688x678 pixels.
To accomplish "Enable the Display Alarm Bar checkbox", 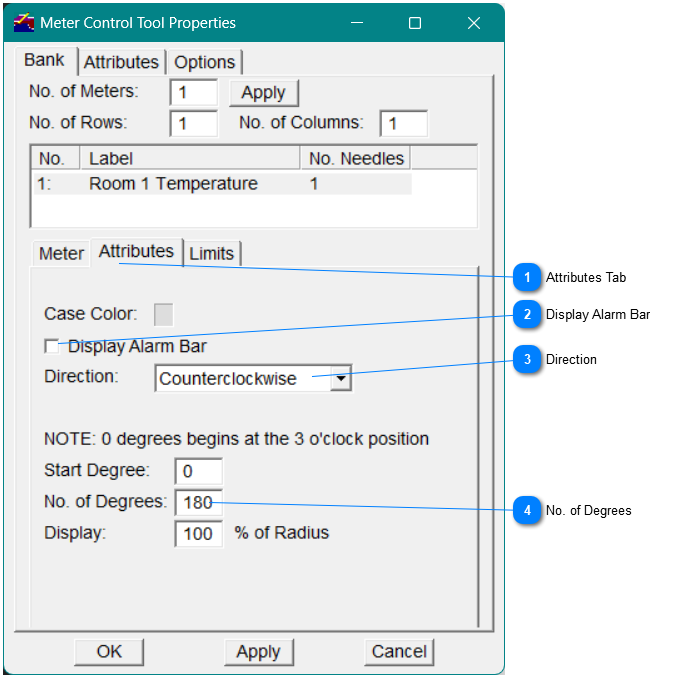I will pyautogui.click(x=52, y=346).
